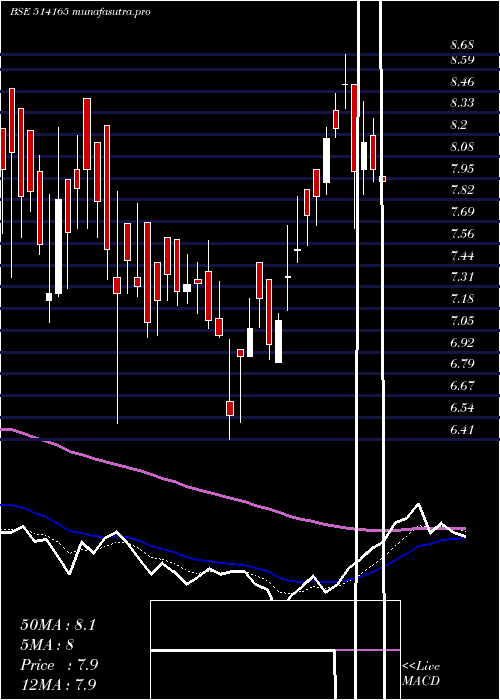Click the <<Live MACD label

(421, 673)
